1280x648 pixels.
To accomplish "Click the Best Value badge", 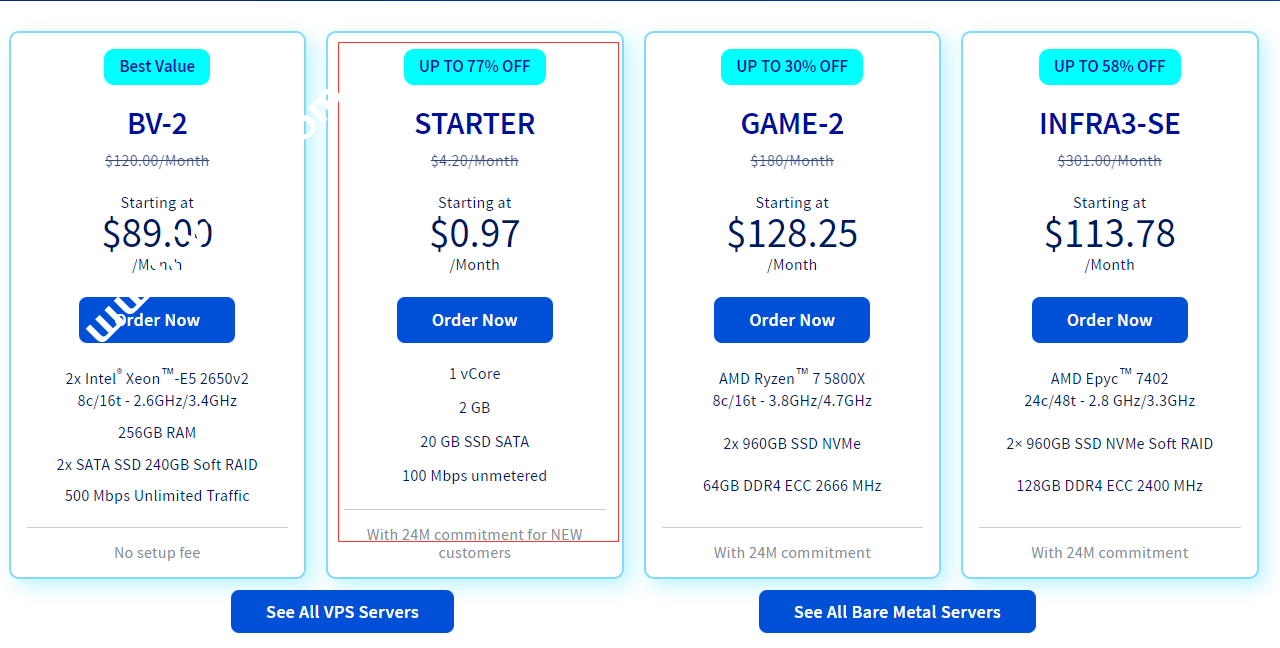I will [157, 67].
